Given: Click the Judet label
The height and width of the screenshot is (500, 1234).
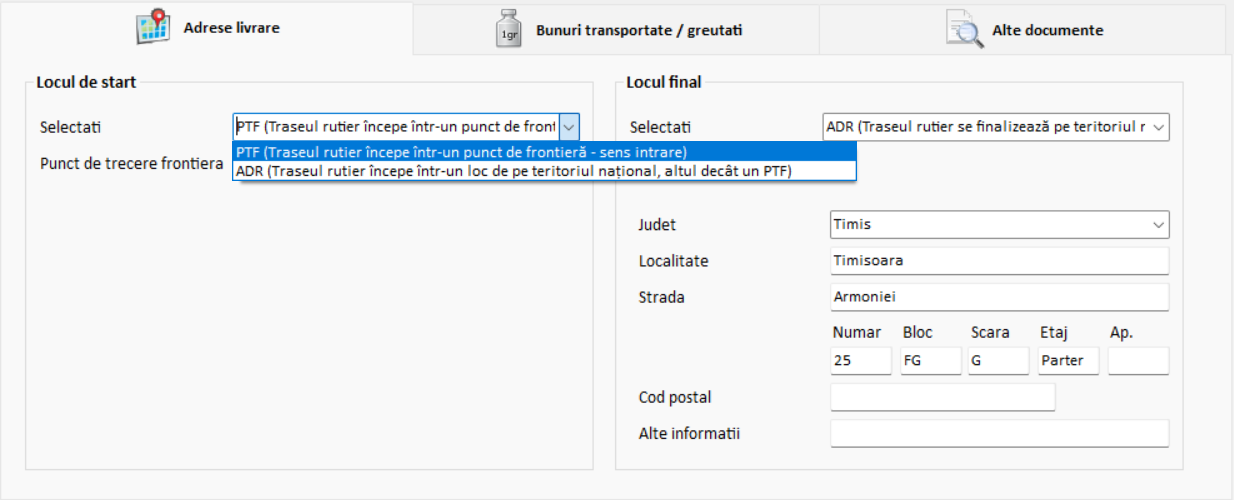Looking at the screenshot, I should tap(657, 225).
